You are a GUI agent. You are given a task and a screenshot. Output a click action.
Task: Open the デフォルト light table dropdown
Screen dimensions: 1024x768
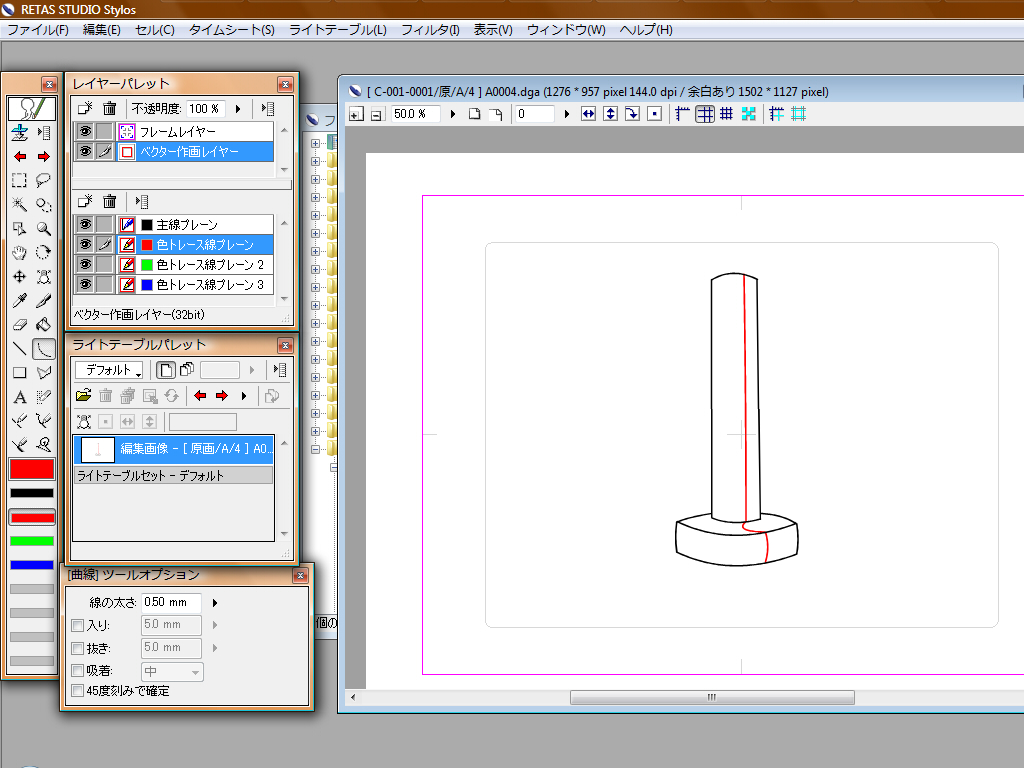coord(109,370)
